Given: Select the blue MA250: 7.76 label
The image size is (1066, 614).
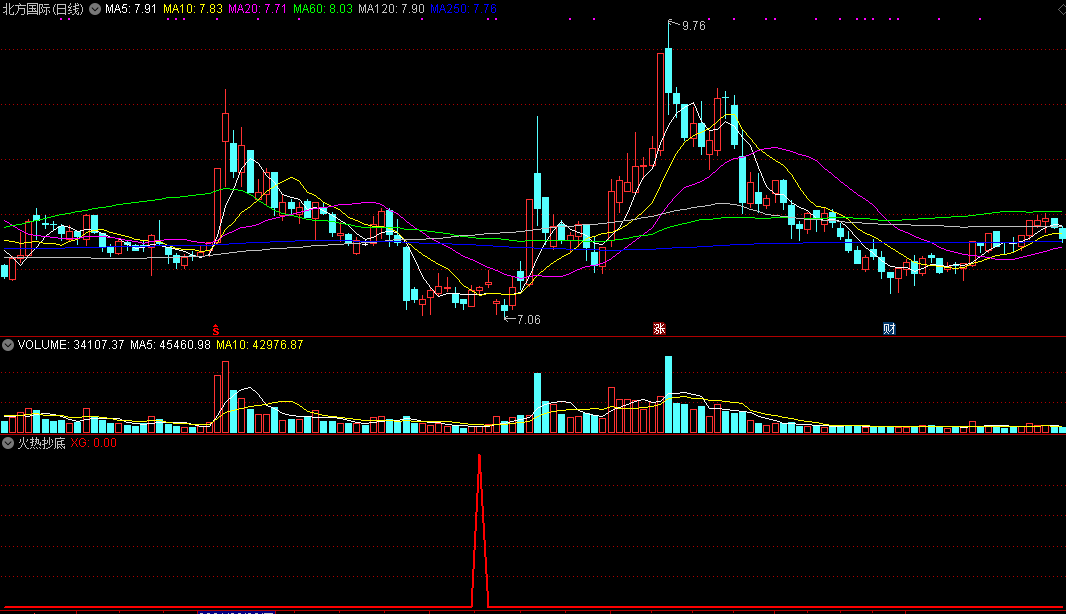Looking at the screenshot, I should click(464, 9).
